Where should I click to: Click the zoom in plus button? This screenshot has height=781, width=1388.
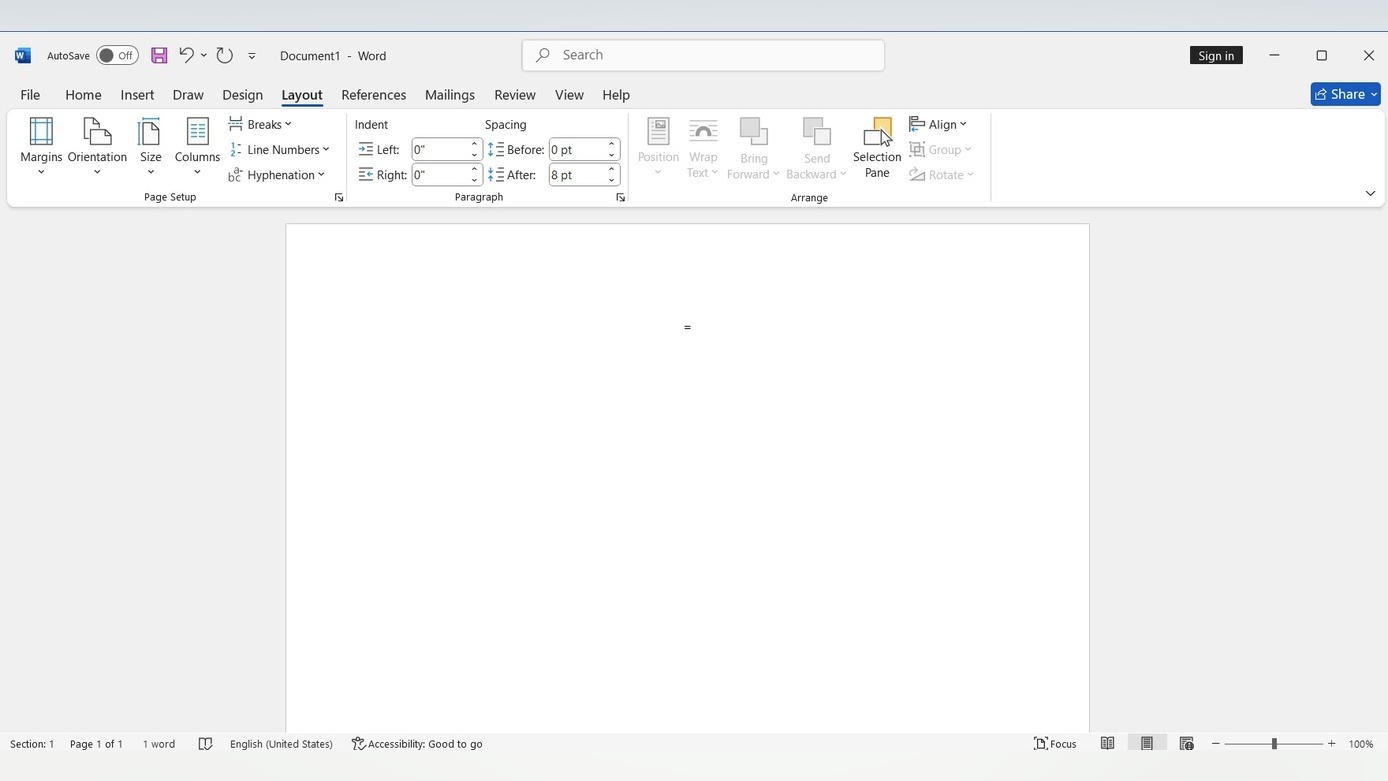coord(1331,744)
